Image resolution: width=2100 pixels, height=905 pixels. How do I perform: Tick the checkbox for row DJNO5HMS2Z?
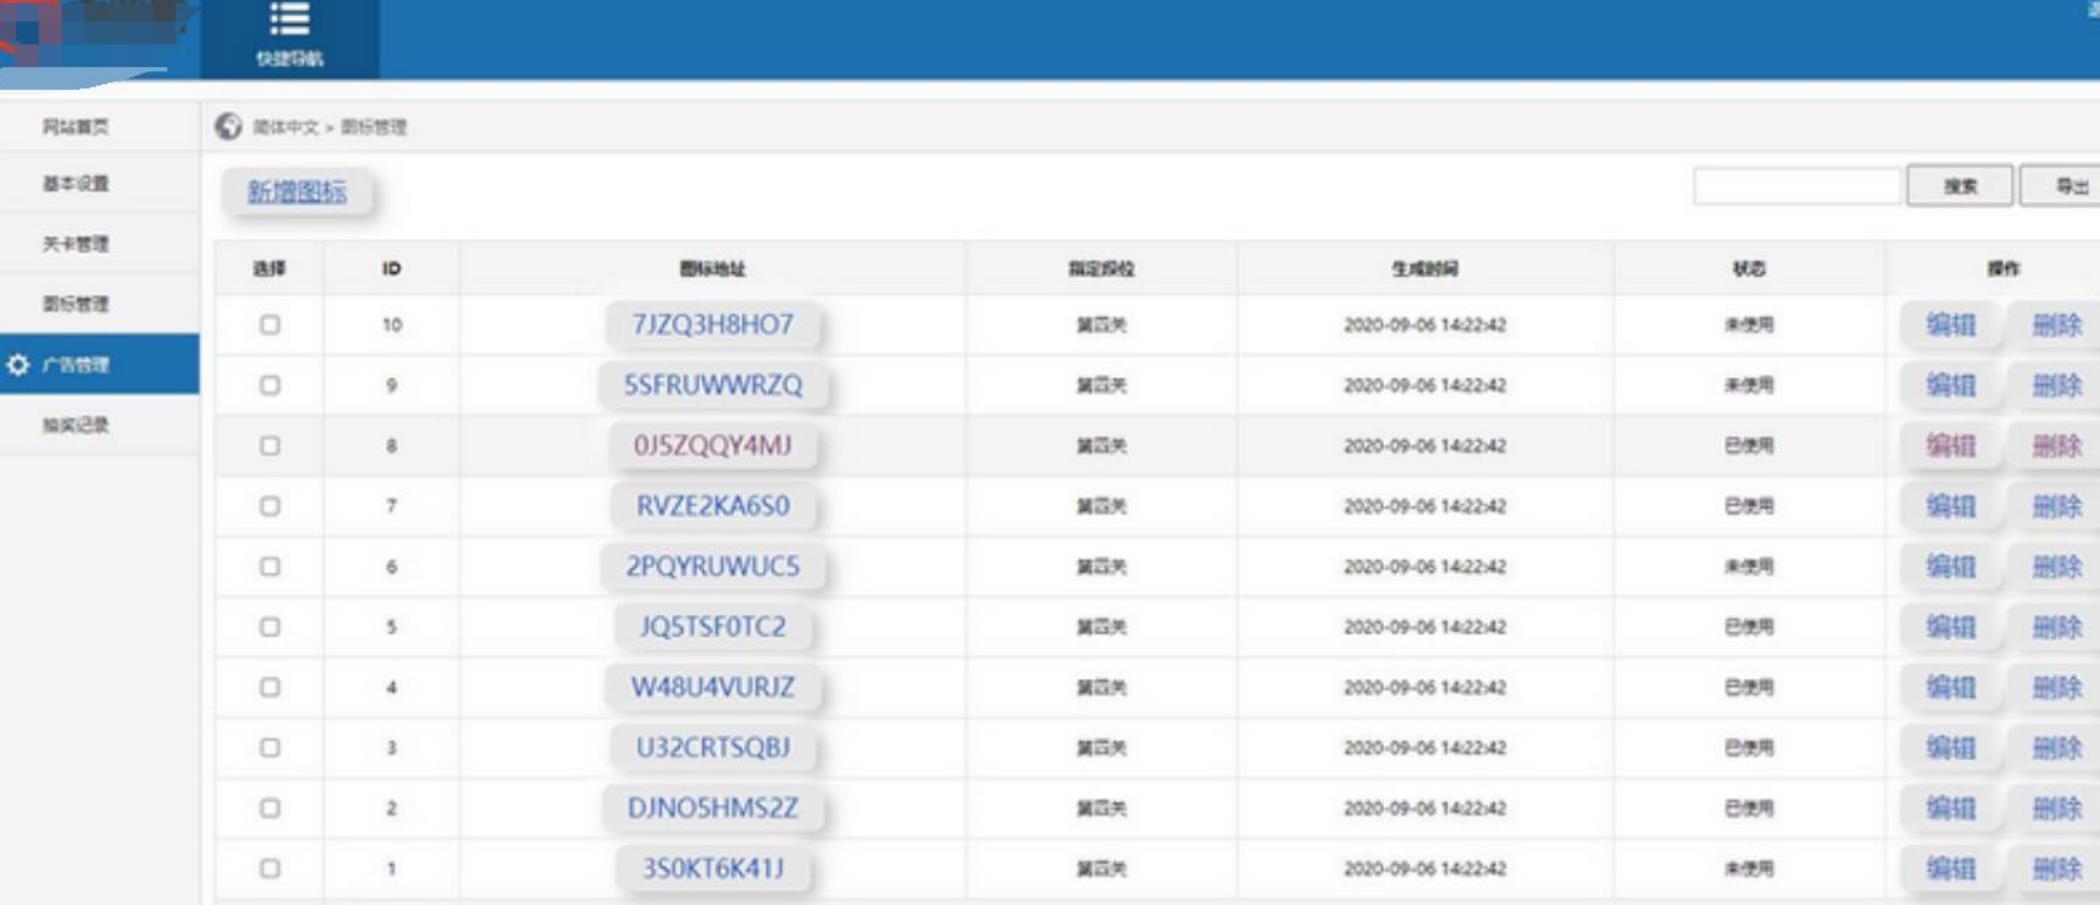(270, 808)
